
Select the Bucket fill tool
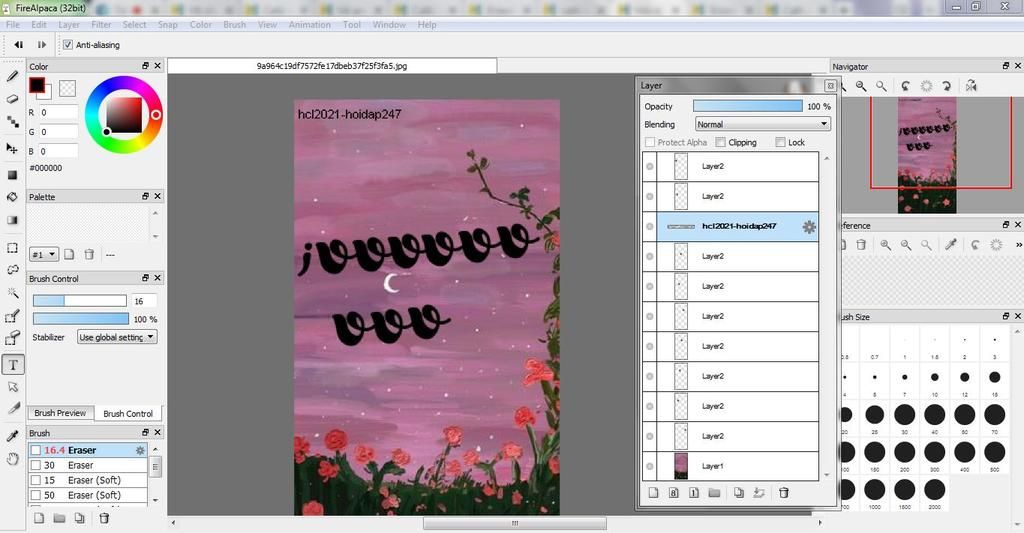(12, 197)
